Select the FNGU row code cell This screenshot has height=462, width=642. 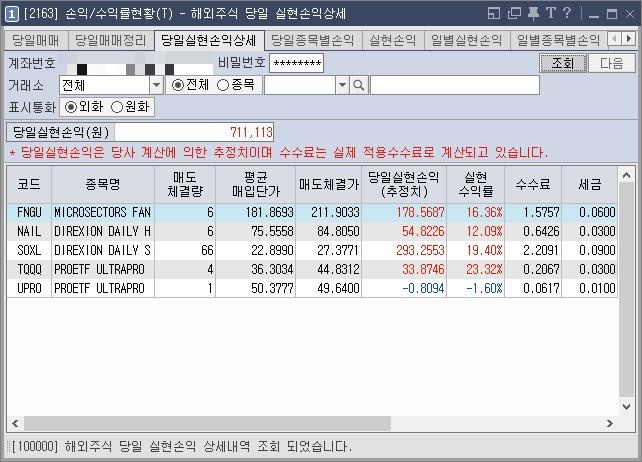(x=29, y=213)
